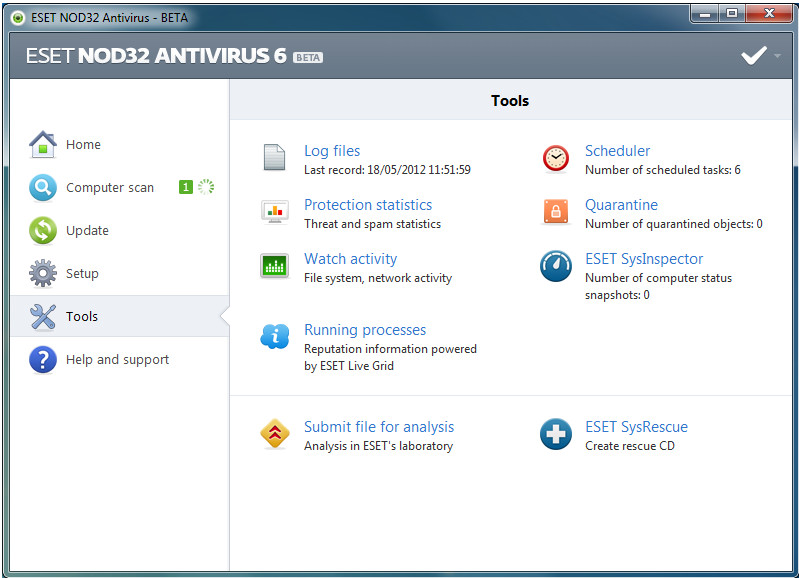The width and height of the screenshot is (799, 578).
Task: Click 'Number of scheduled tasks: 6' text
Action: [662, 170]
